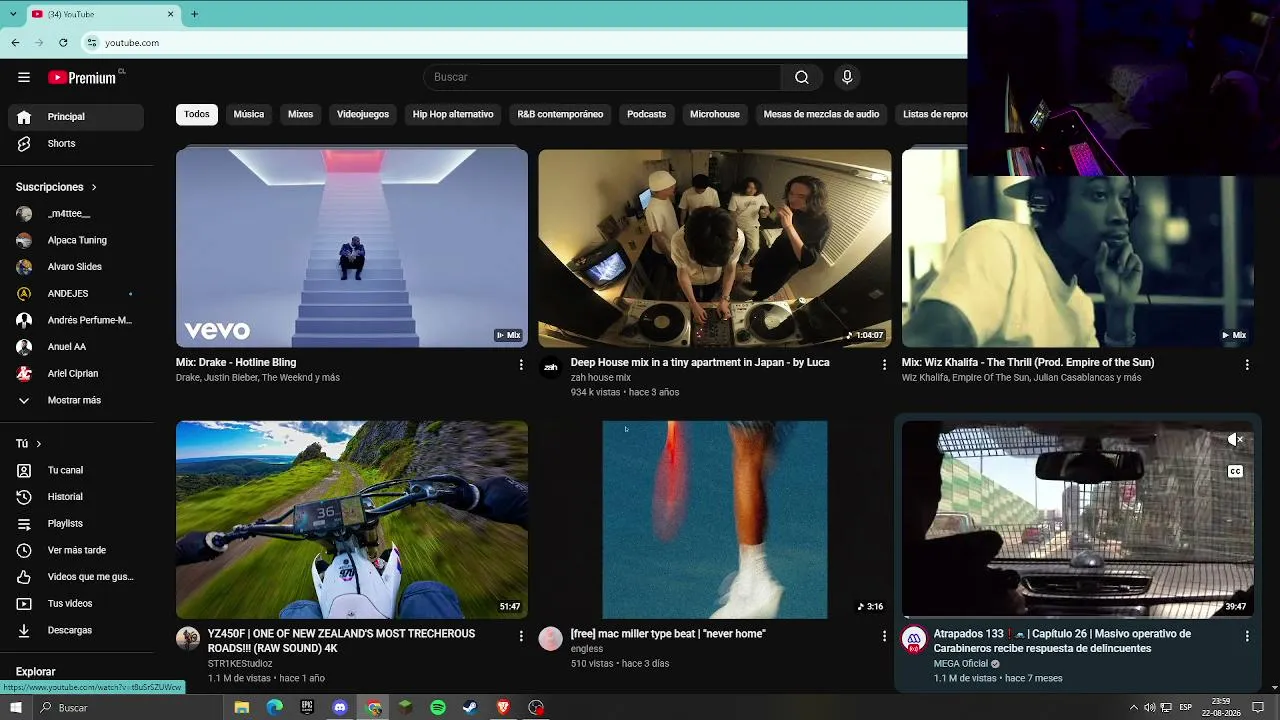Open Tus videos in the sidebar

(76, 604)
